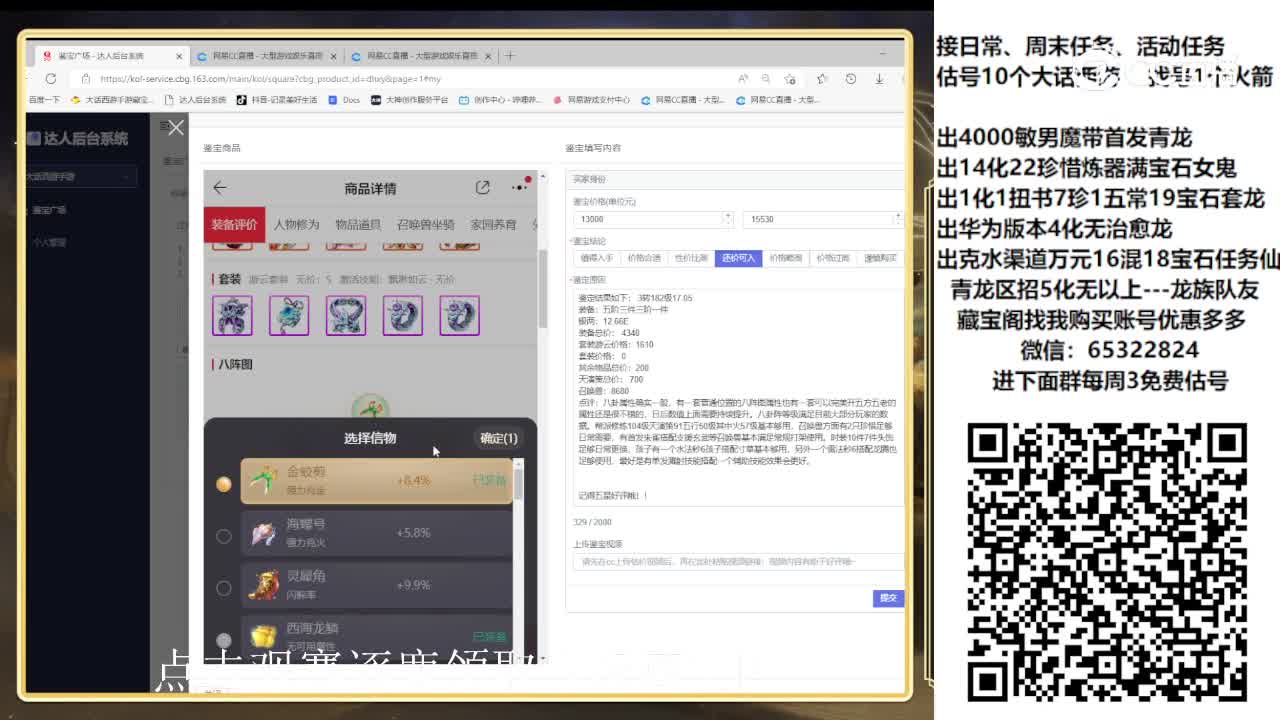Image resolution: width=1280 pixels, height=720 pixels.
Task: Submit the appraisal with 提交 button
Action: (887, 598)
